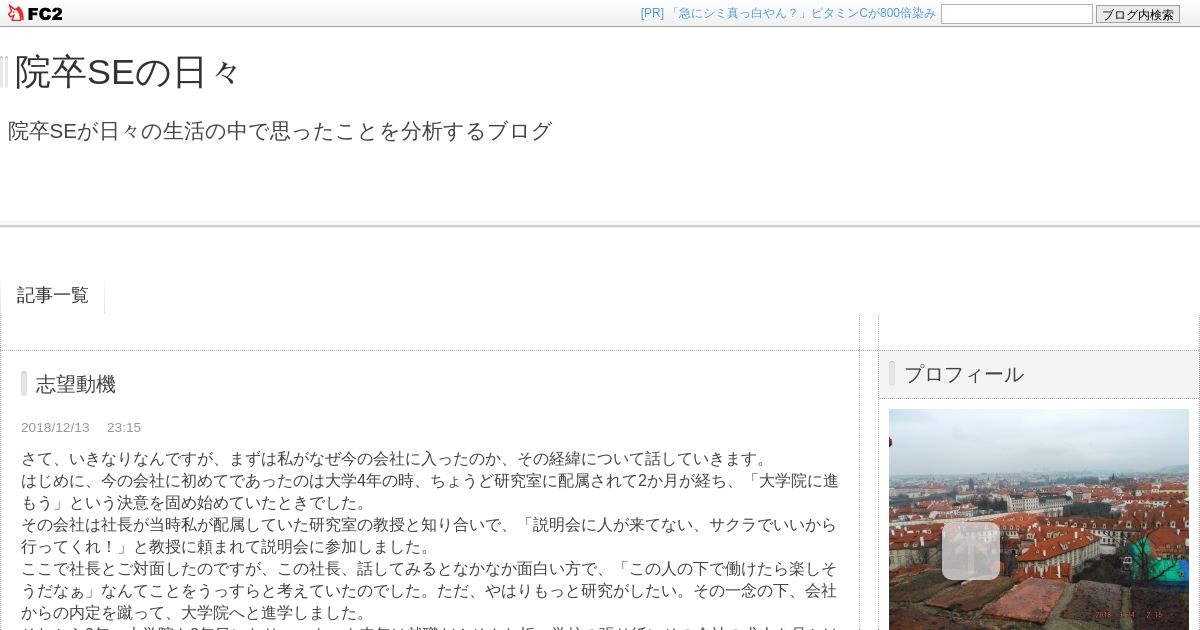Click the blog description 院卒SEが日々の生活の中で…

click(280, 131)
